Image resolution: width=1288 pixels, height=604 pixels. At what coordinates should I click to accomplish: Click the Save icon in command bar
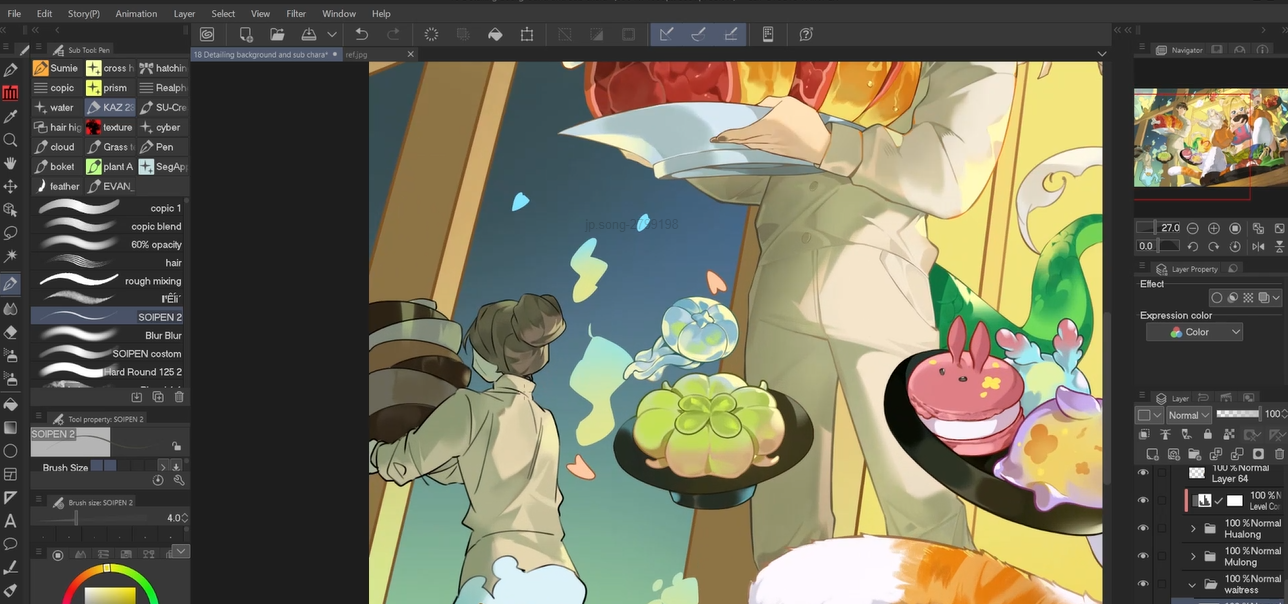pyautogui.click(x=310, y=34)
